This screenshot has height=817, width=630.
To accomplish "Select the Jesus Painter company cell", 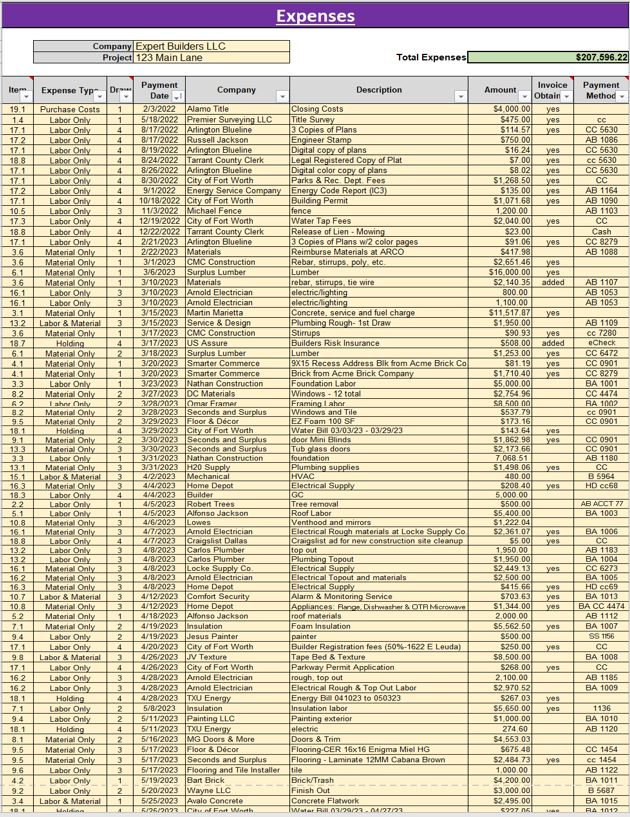I will [238, 636].
